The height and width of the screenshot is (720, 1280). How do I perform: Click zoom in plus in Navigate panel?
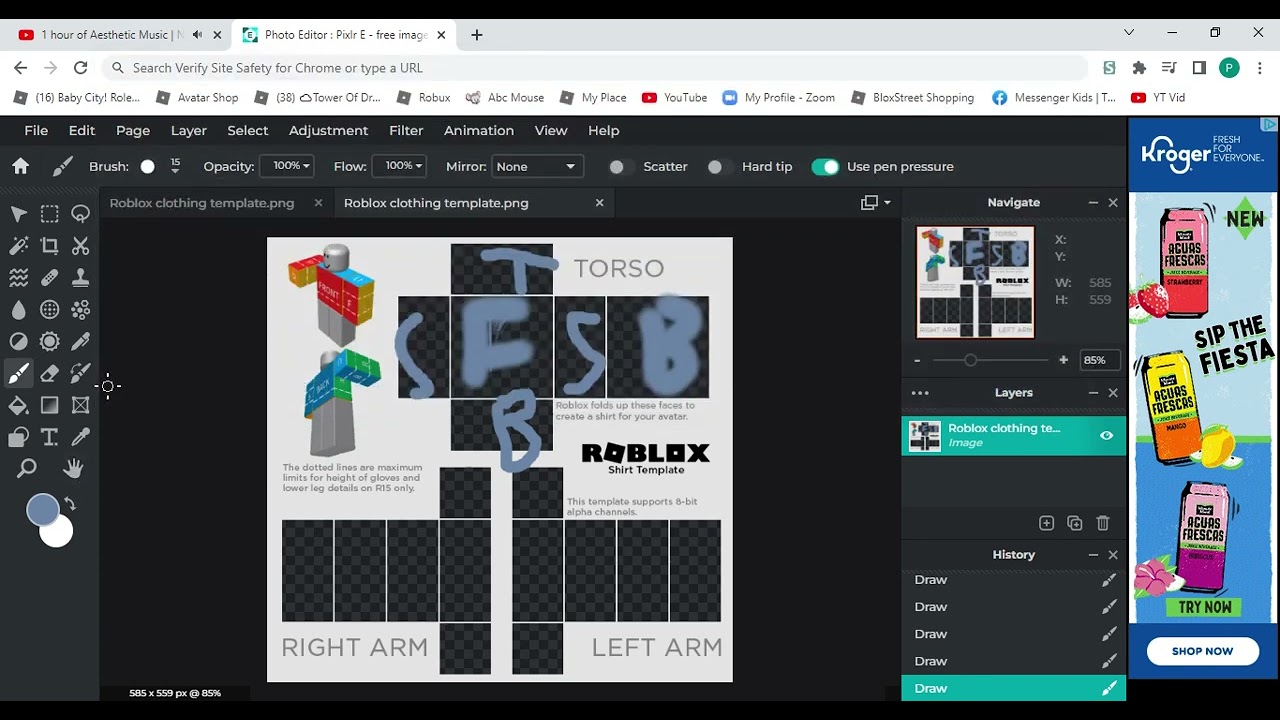coord(1063,360)
